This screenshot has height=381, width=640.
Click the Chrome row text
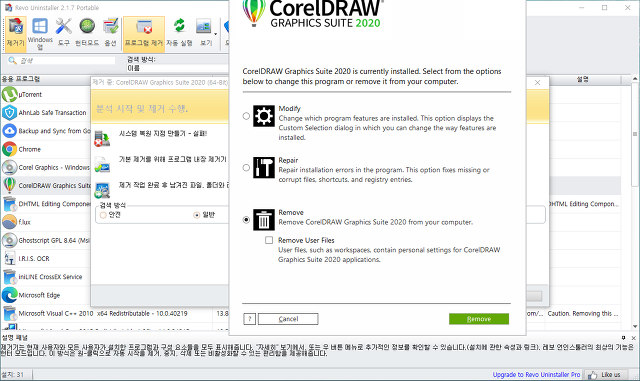29,149
